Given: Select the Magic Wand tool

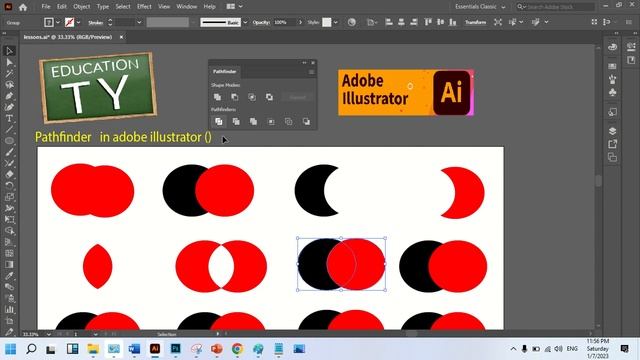Looking at the screenshot, I should (x=9, y=73).
